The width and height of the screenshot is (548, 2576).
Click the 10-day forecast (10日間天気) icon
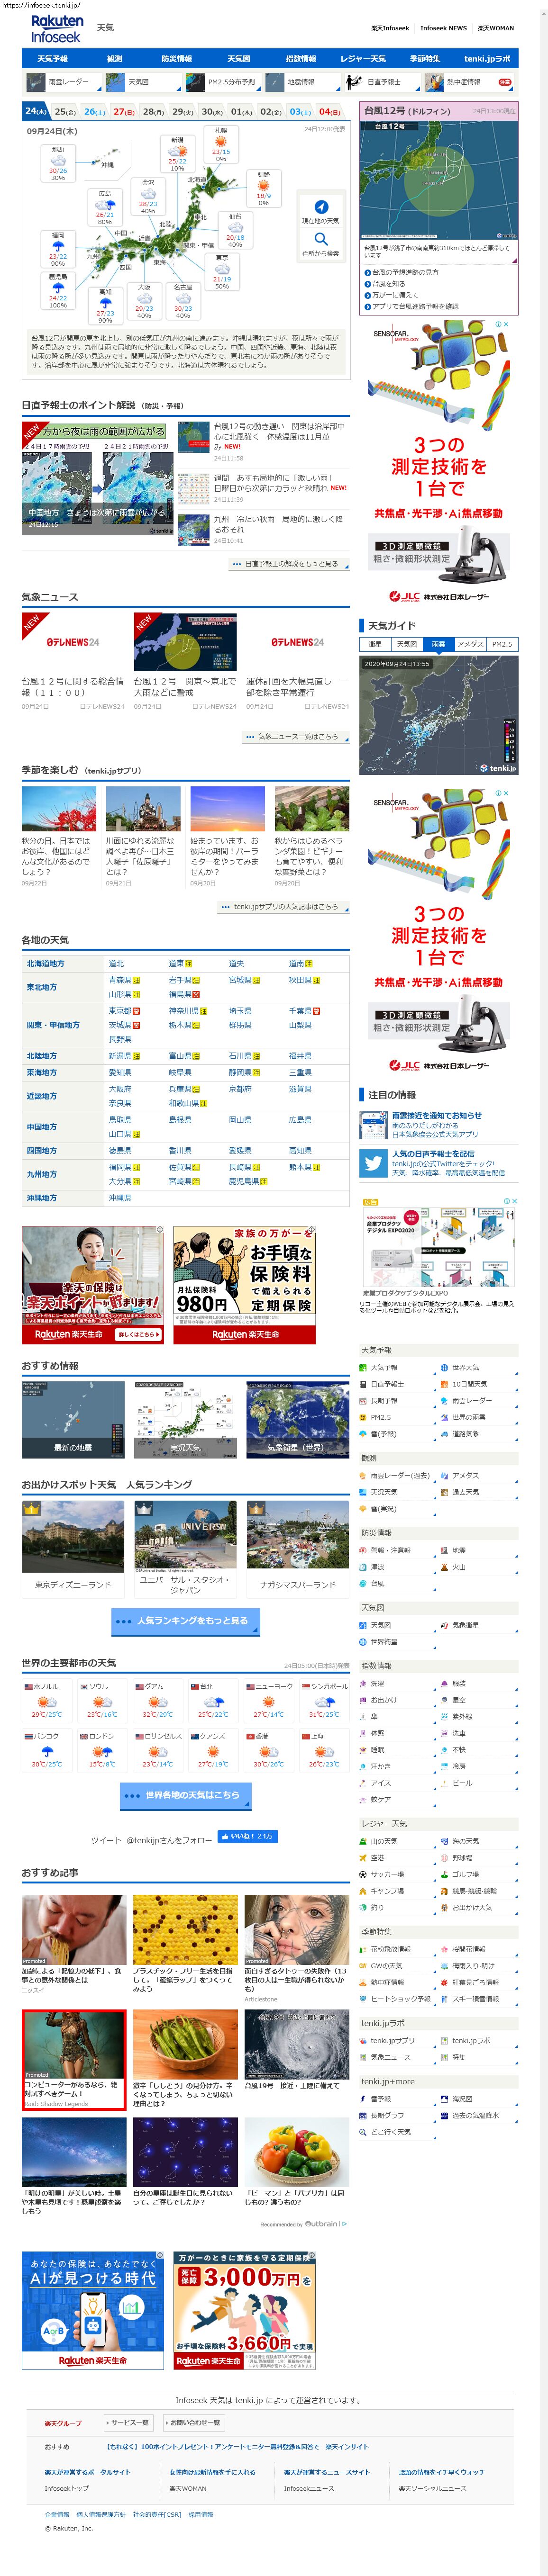coord(444,1384)
